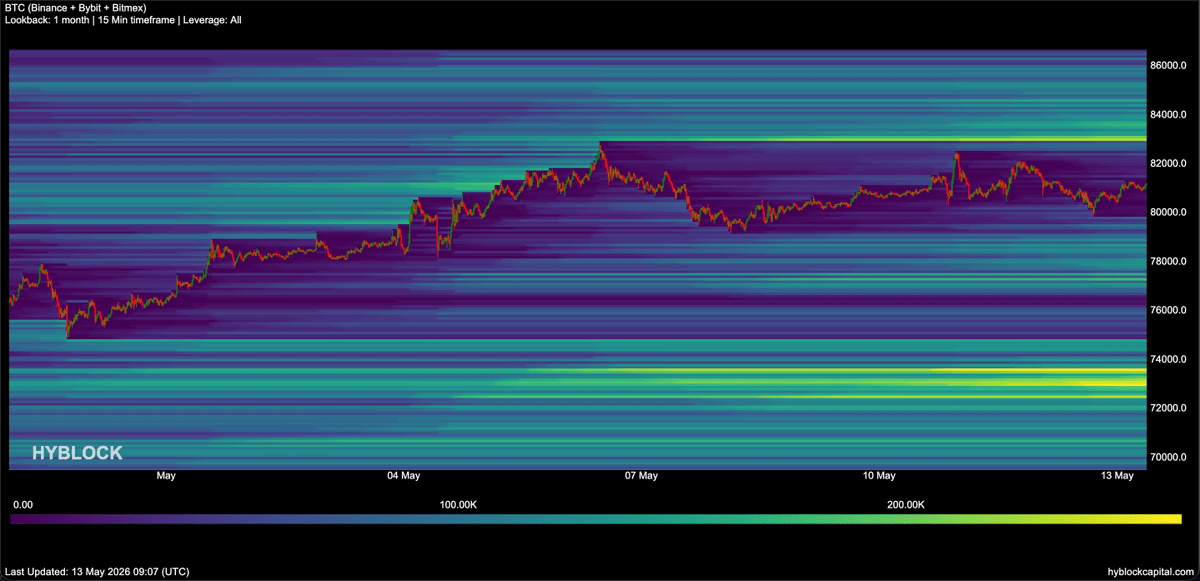1200x581 pixels.
Task: Select the 04 May date marker
Action: pos(403,476)
